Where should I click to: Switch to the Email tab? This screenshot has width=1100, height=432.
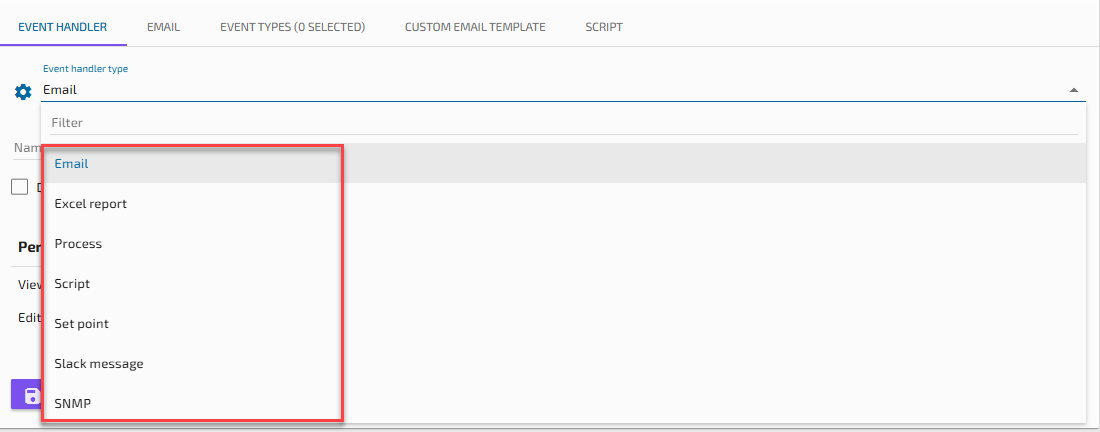[163, 27]
